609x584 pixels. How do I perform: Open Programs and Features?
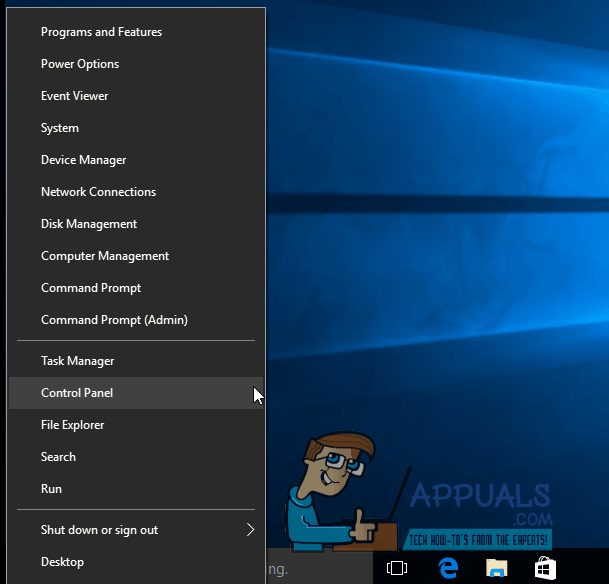point(136,32)
